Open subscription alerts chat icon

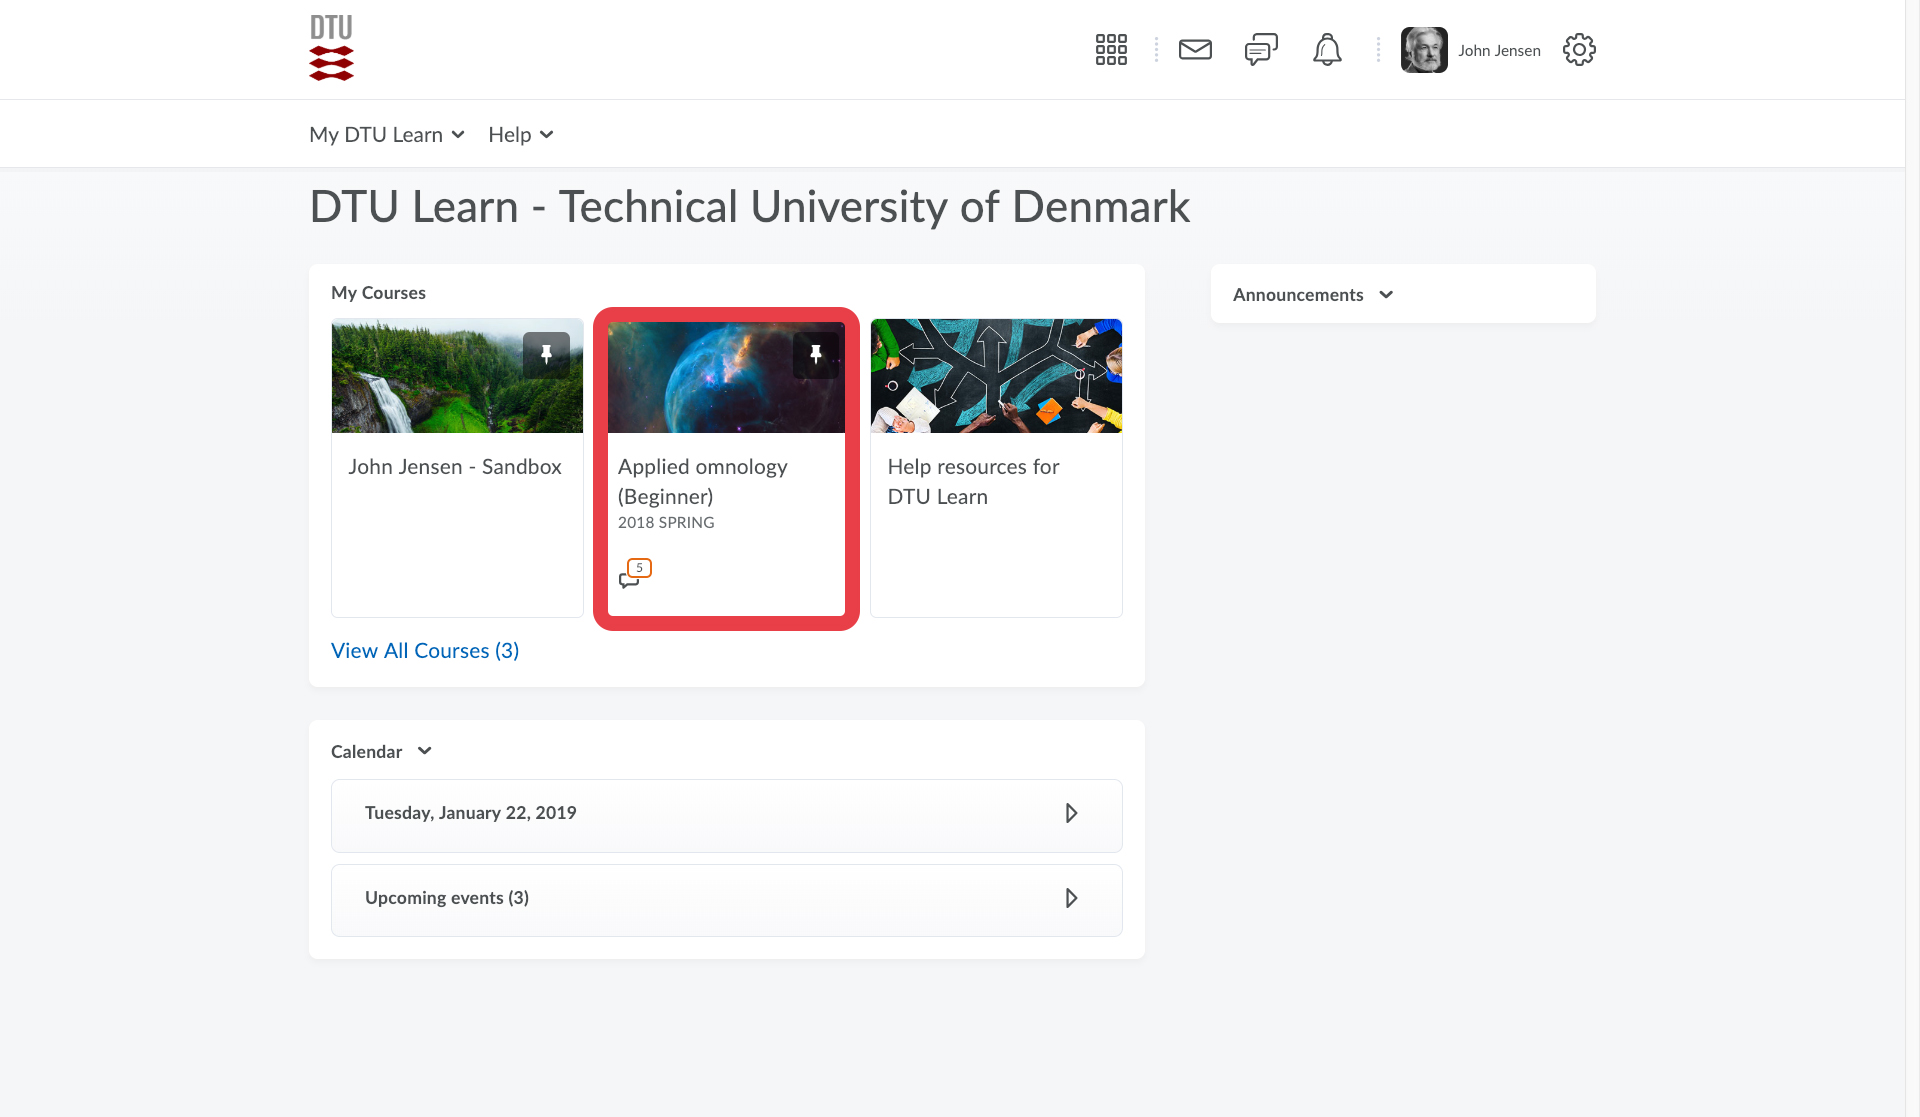point(1261,50)
